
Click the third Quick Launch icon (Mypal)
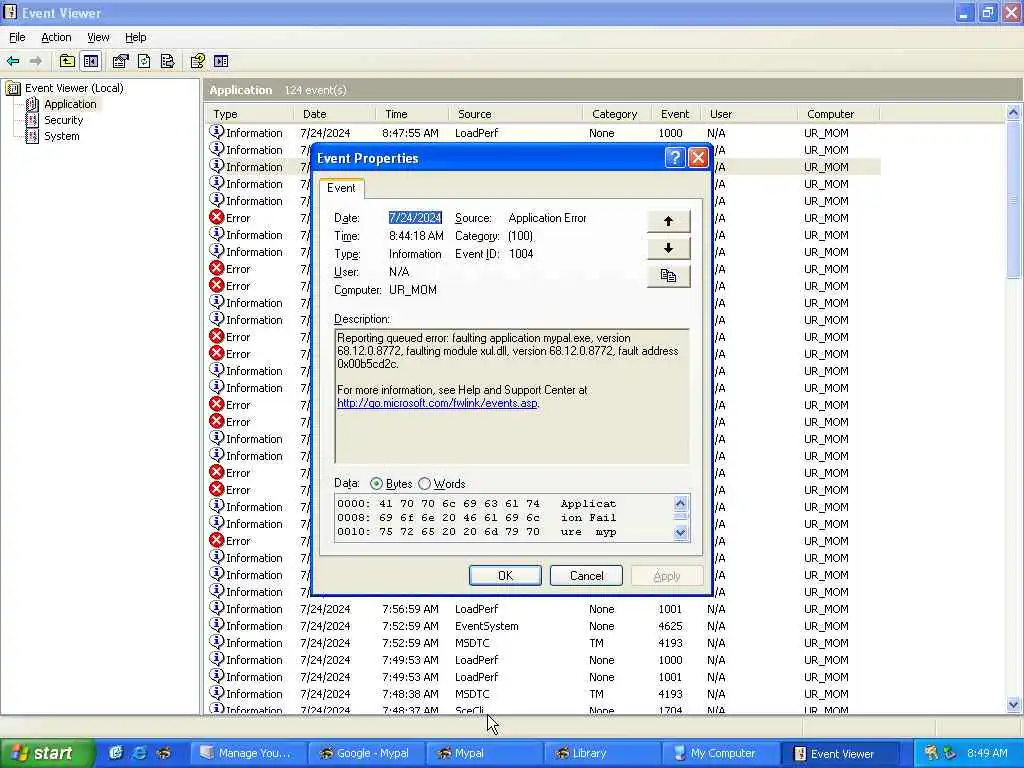tap(163, 753)
